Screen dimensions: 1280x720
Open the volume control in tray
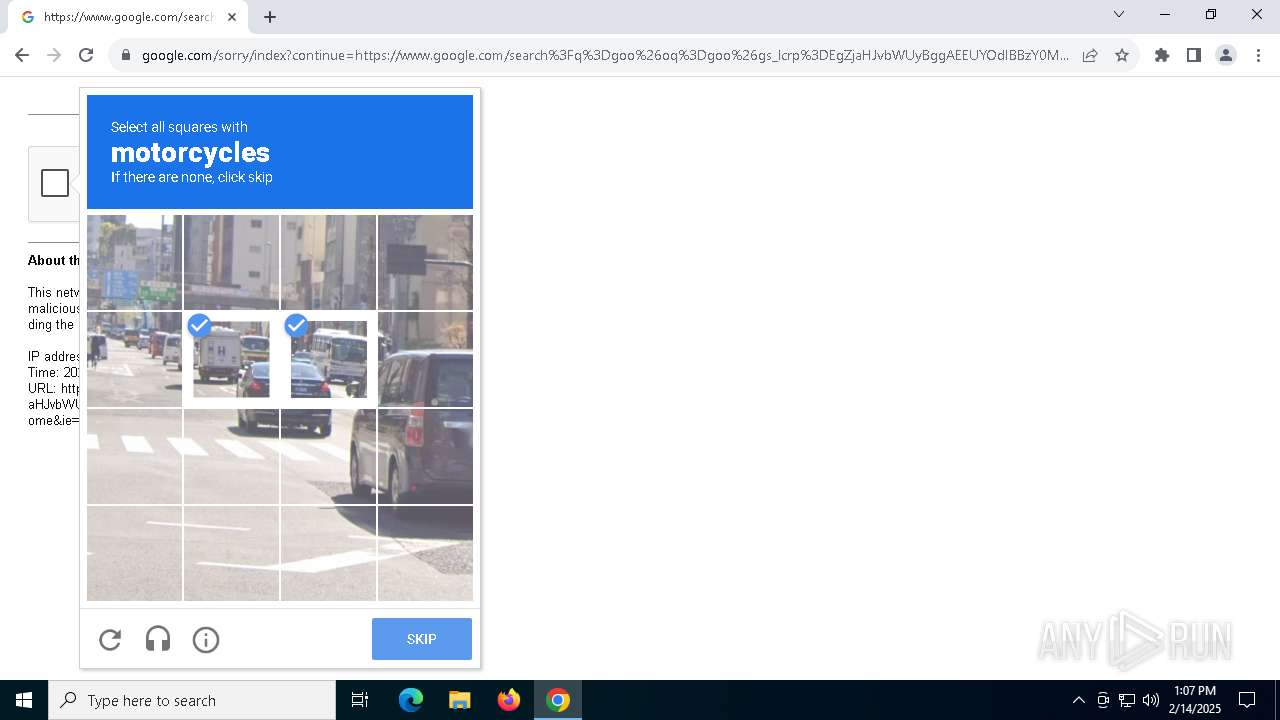1151,700
